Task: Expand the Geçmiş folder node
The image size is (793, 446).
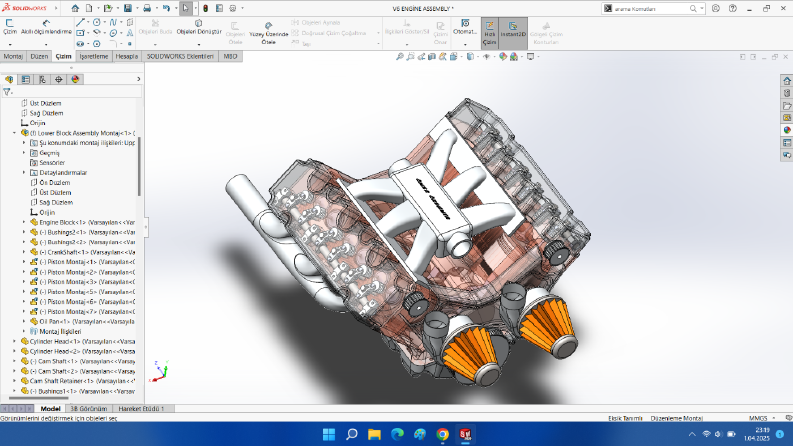Action: pos(24,153)
